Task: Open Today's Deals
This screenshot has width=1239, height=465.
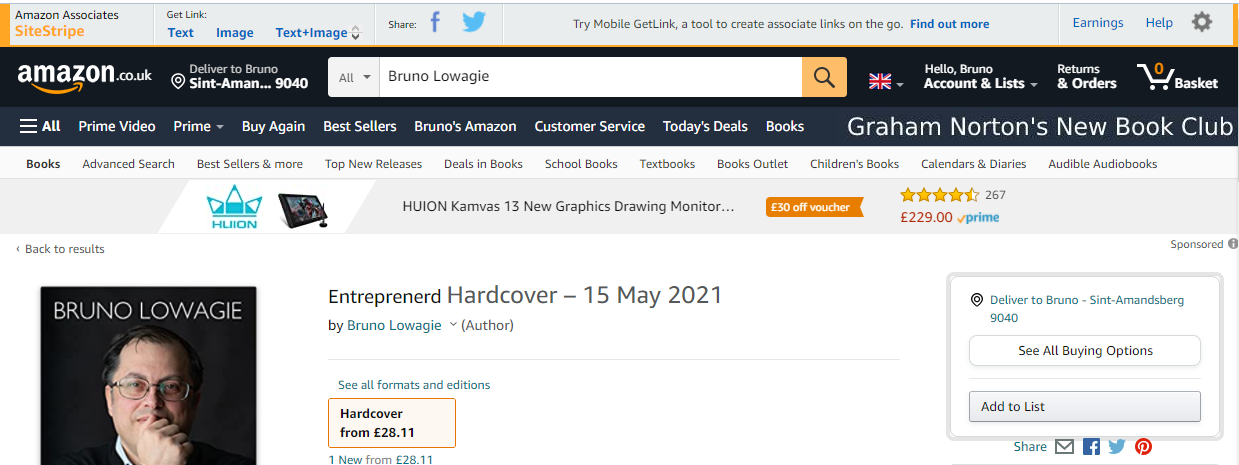Action: coord(705,126)
